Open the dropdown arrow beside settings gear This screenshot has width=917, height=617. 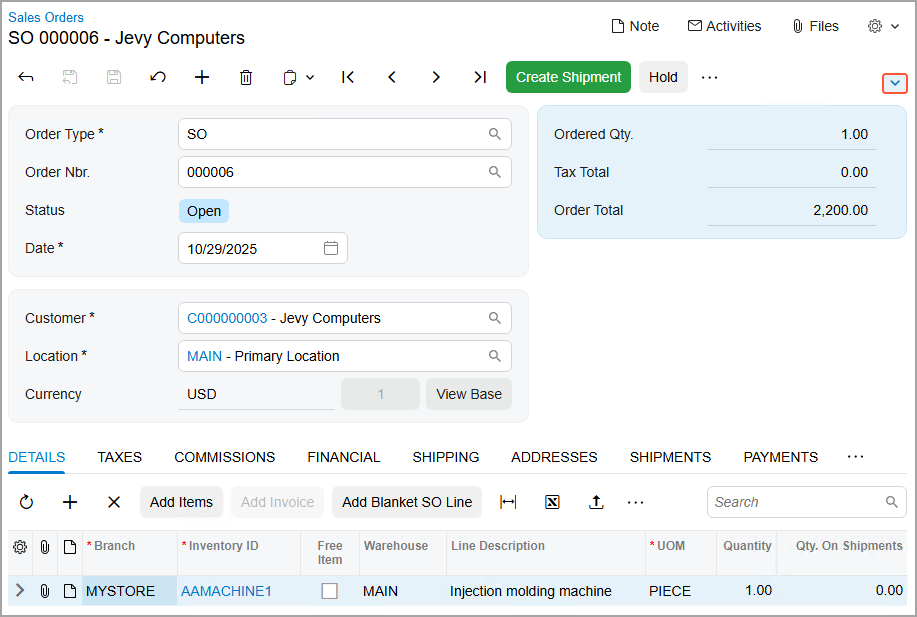pos(895,26)
